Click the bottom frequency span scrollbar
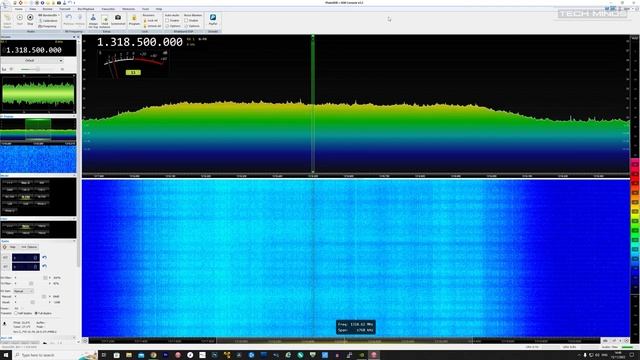 click(344, 341)
